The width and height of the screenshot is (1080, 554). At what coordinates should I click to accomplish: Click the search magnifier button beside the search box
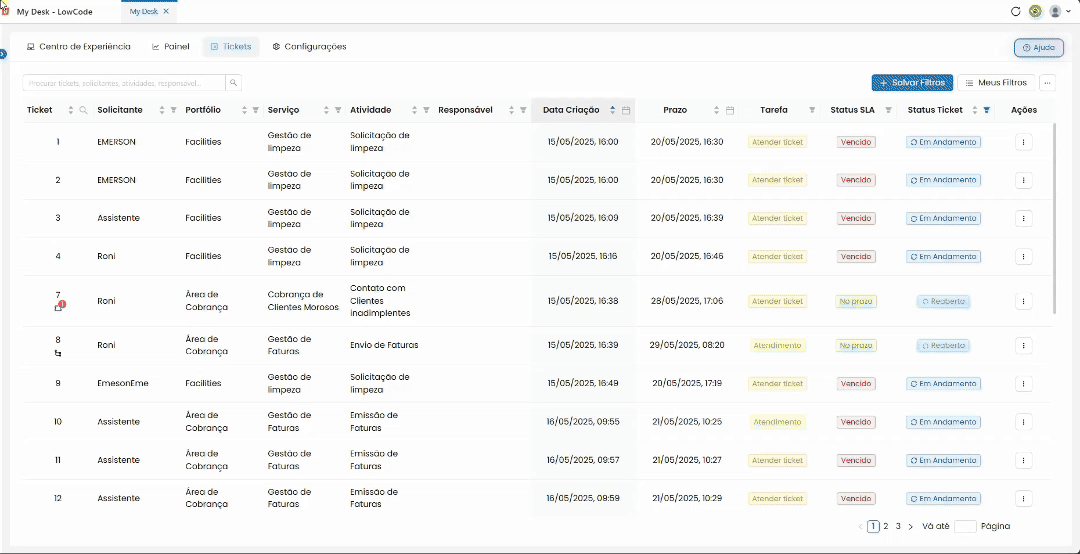(x=233, y=83)
